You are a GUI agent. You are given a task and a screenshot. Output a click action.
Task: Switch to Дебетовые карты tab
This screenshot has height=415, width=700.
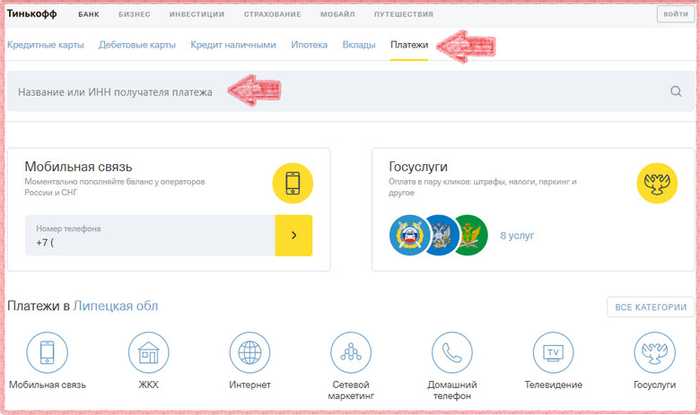tap(137, 45)
